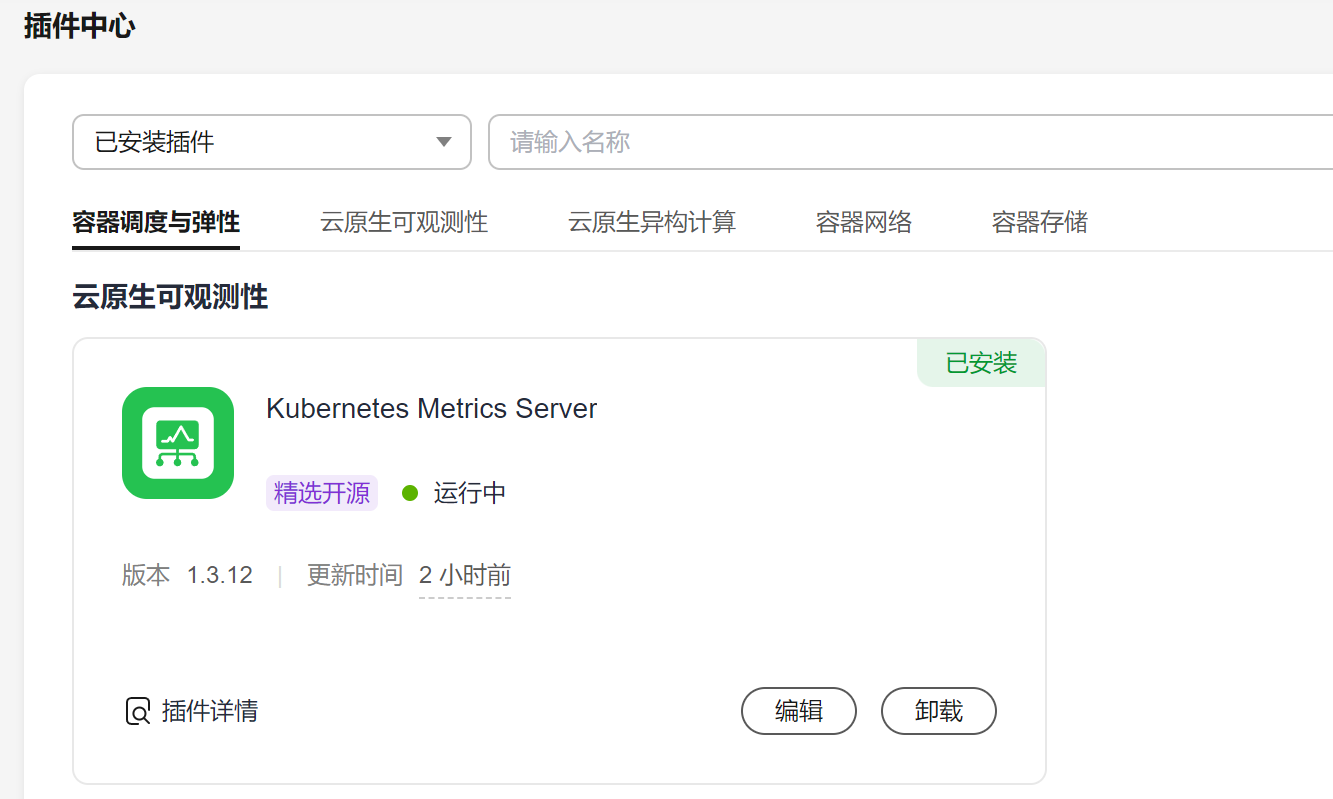Viewport: 1333px width, 799px height.
Task: Show the 容器存储 tab
Action: [1040, 222]
